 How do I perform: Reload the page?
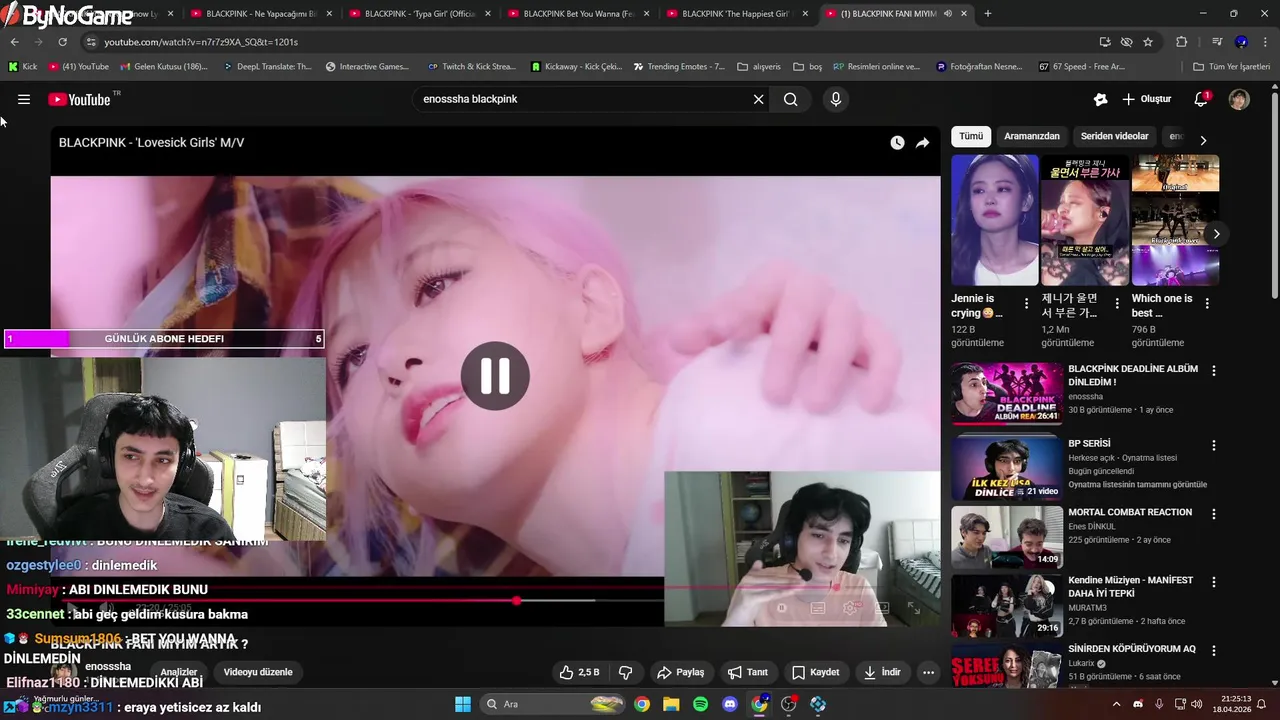[62, 42]
